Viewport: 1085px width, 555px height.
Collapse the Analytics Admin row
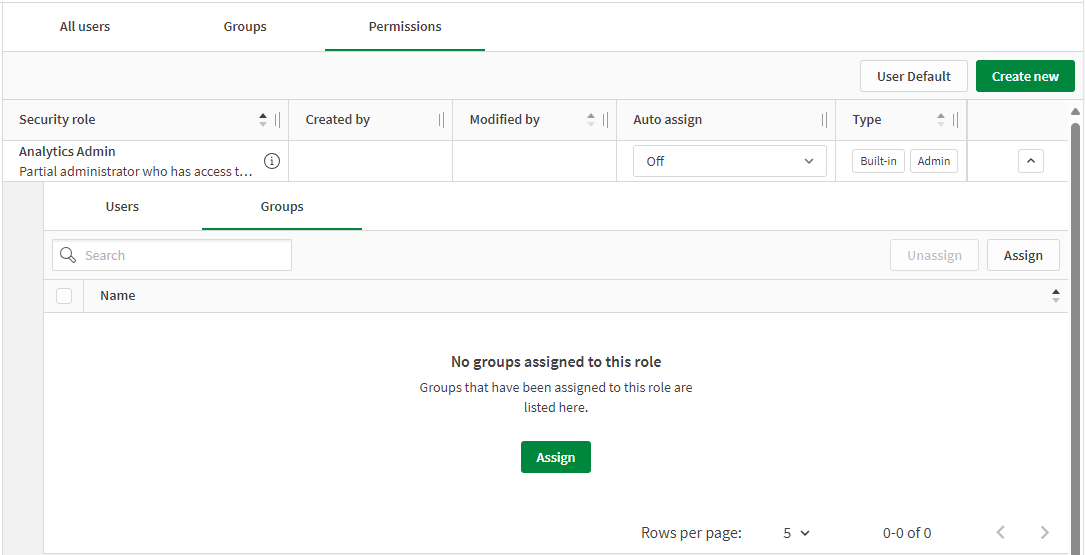(x=1030, y=161)
